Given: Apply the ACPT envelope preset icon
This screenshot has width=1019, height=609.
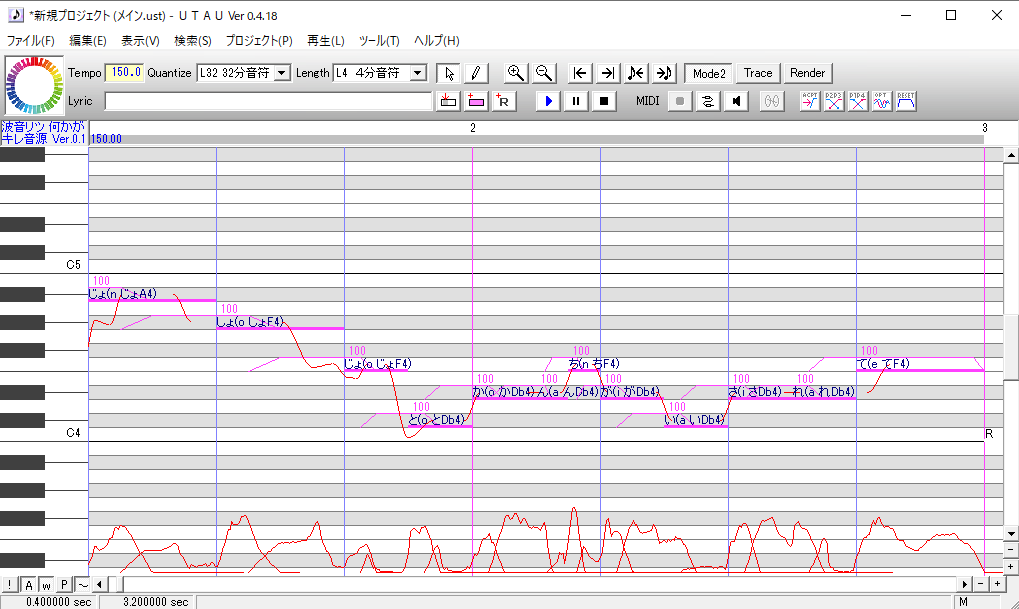Looking at the screenshot, I should [x=810, y=101].
